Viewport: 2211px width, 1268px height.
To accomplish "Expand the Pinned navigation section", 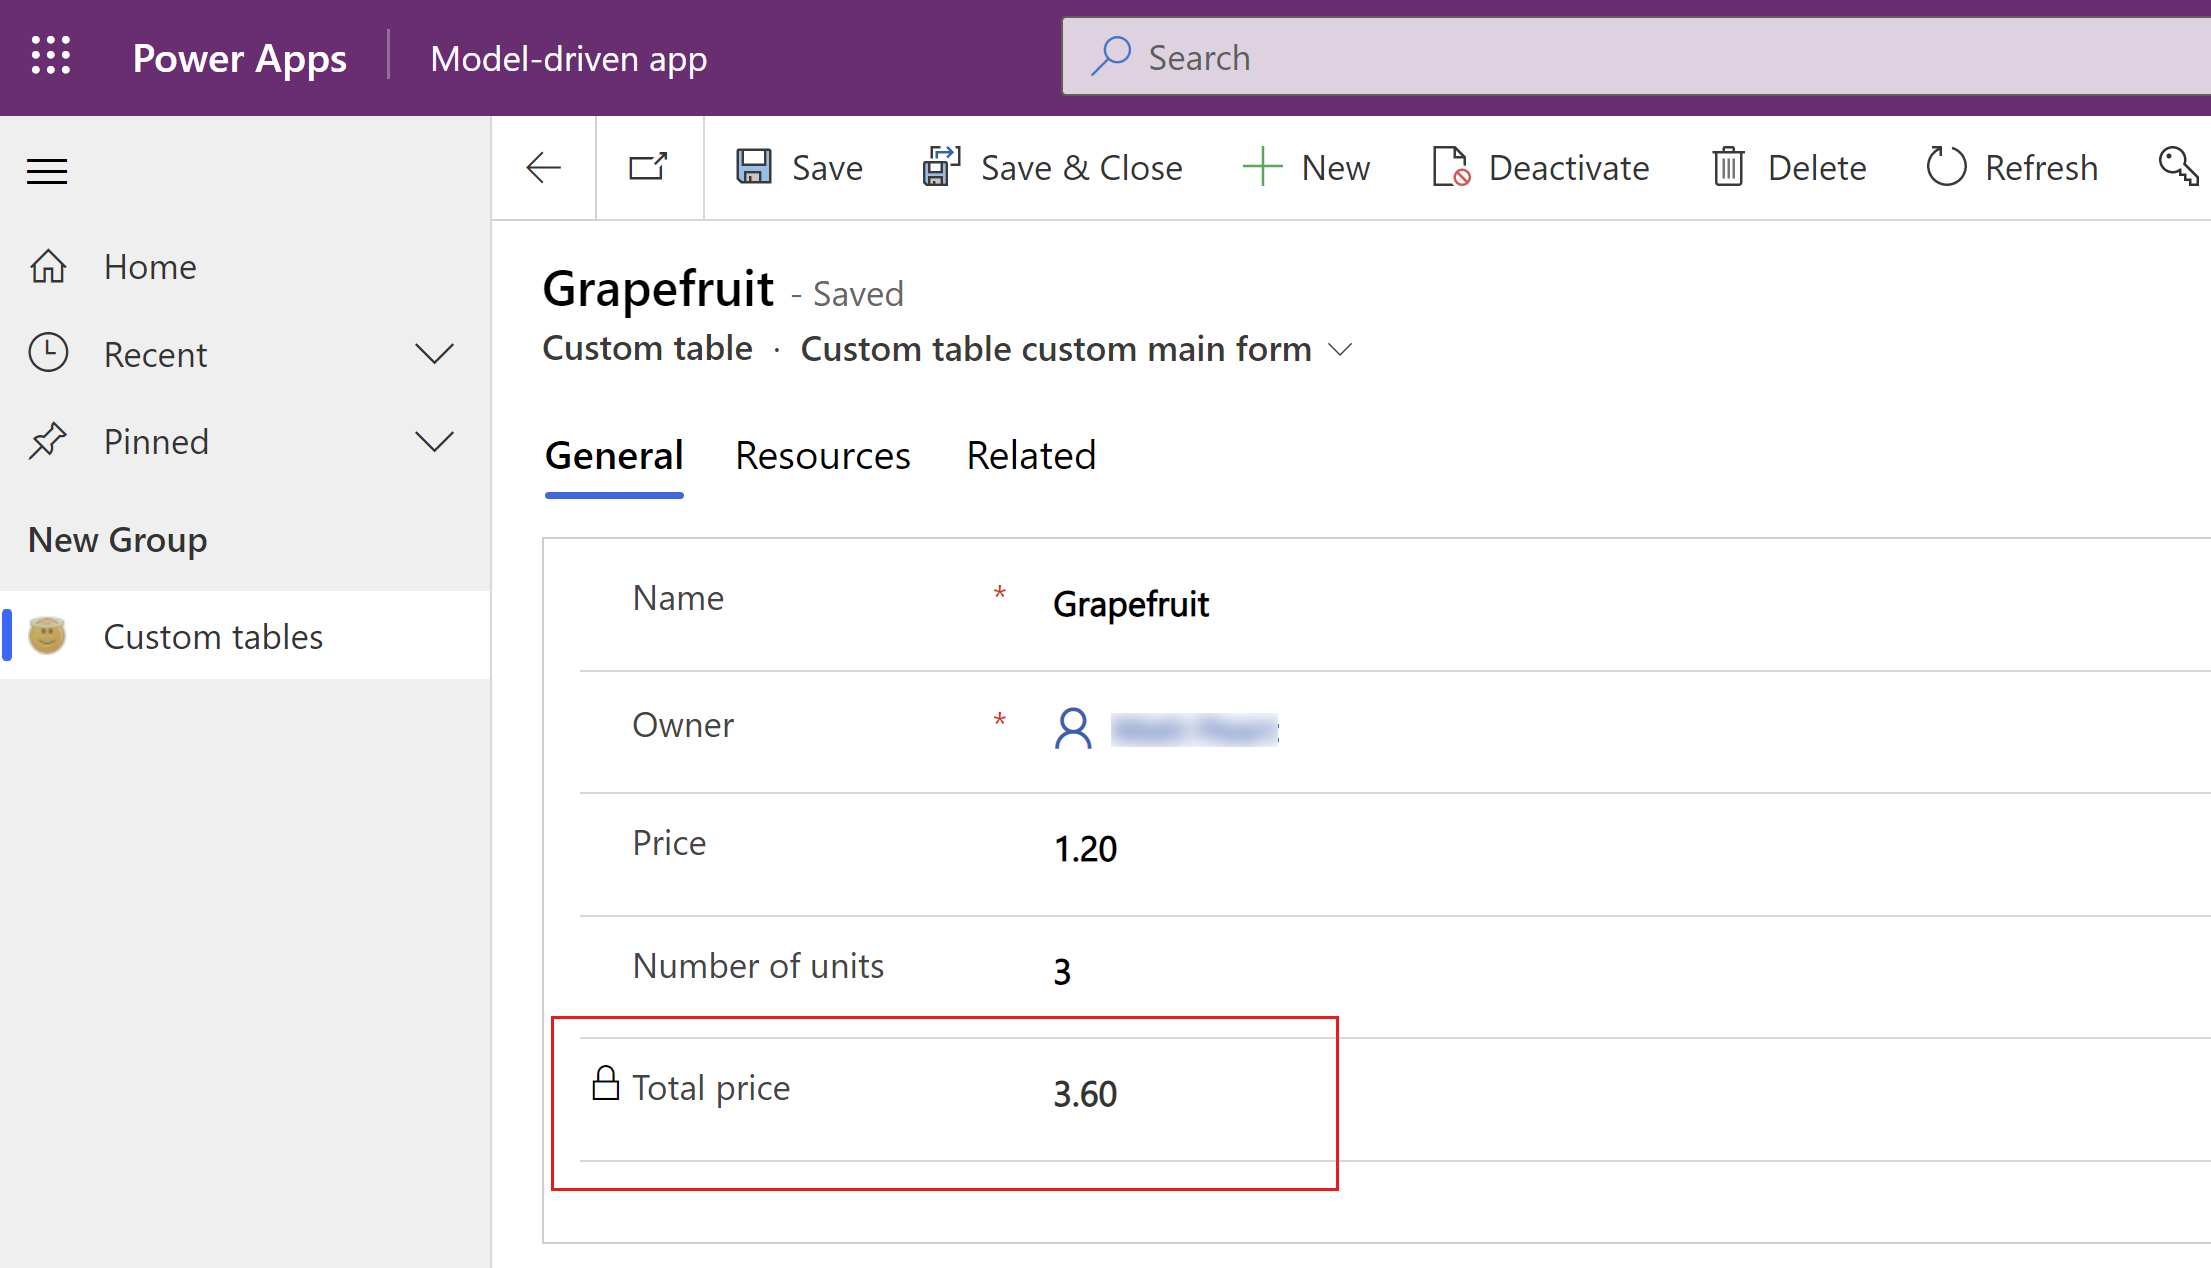I will (x=436, y=442).
